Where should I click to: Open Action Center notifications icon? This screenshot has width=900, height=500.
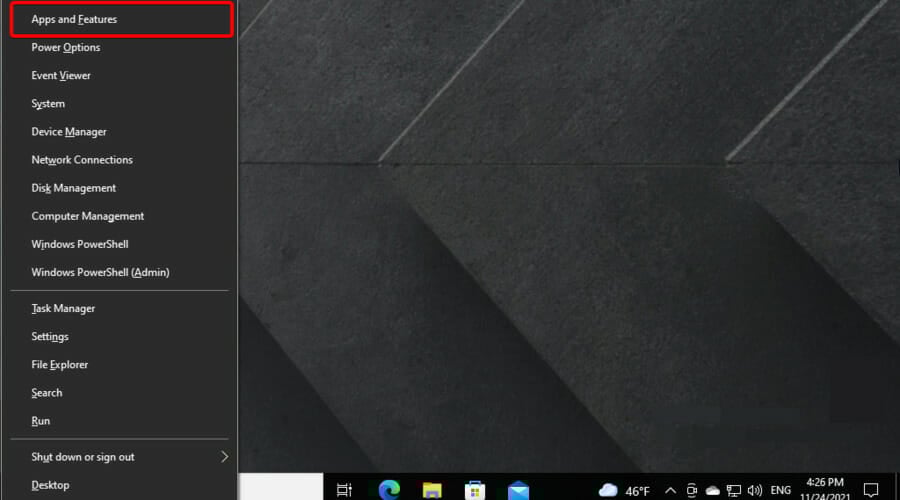coord(871,490)
